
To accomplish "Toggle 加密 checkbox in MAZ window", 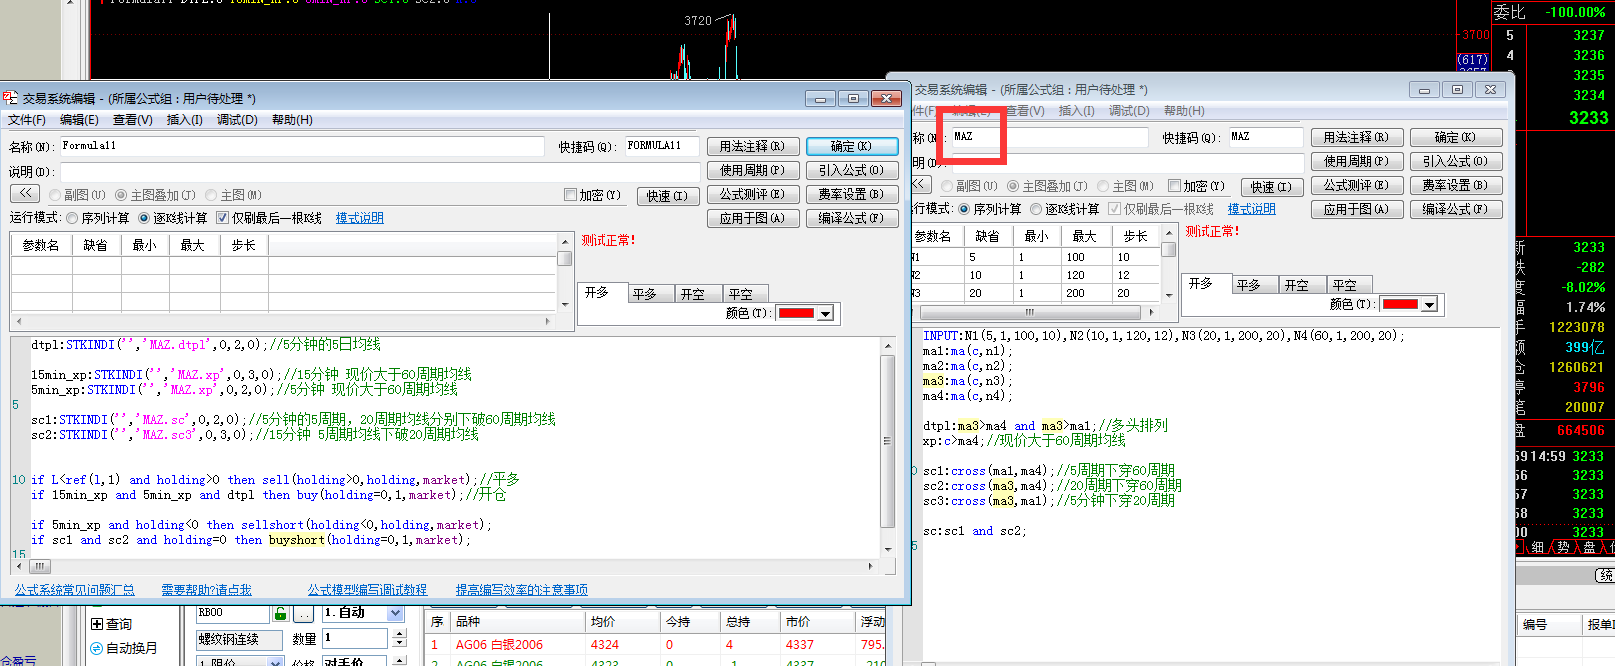I will point(1174,186).
